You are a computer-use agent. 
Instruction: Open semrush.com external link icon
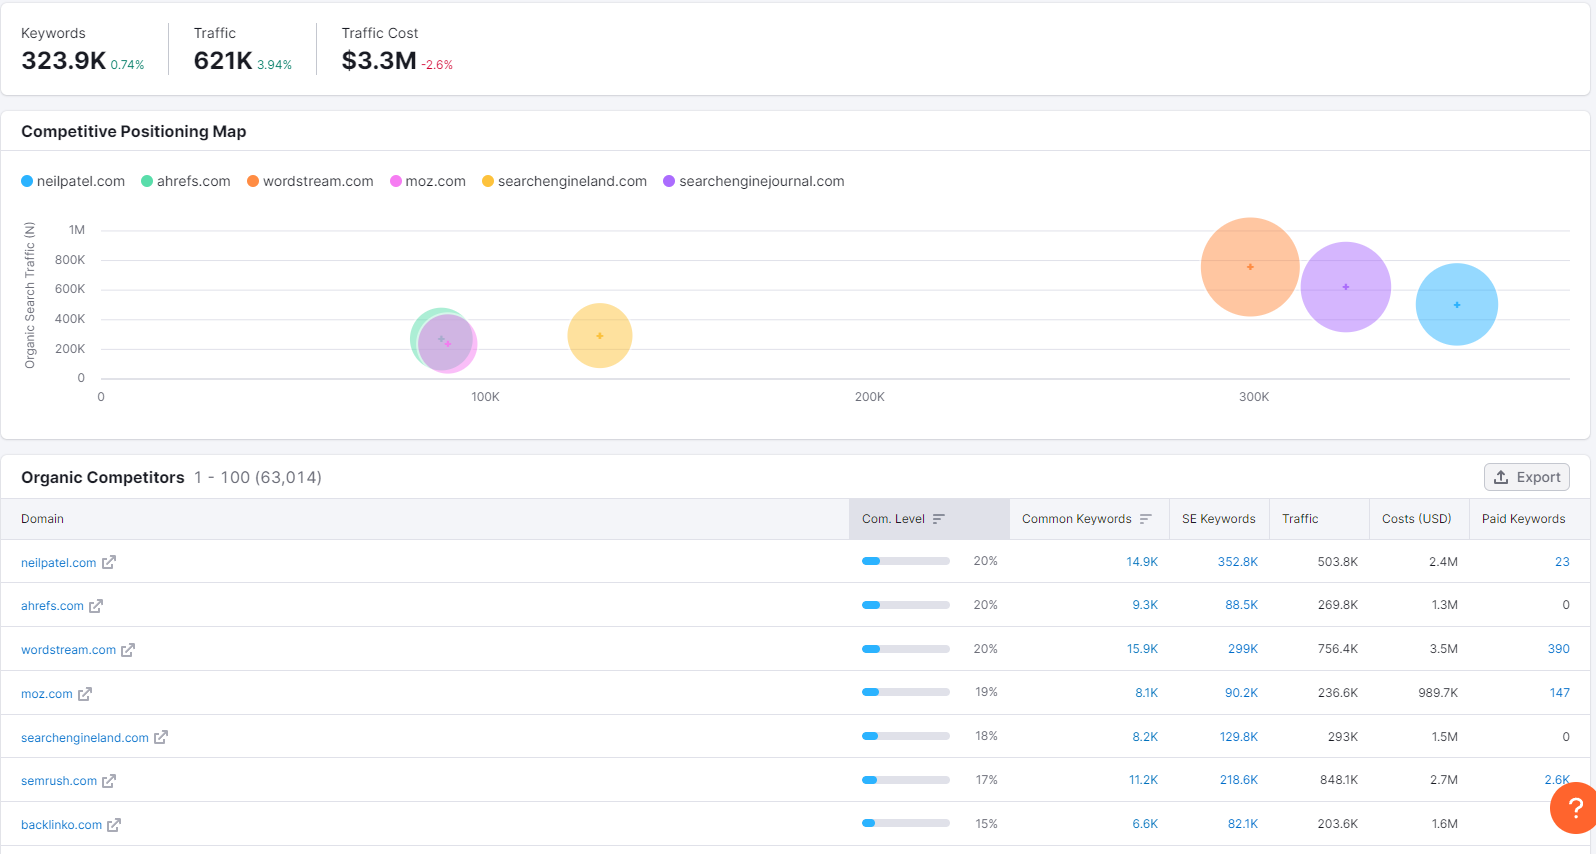coord(109,781)
